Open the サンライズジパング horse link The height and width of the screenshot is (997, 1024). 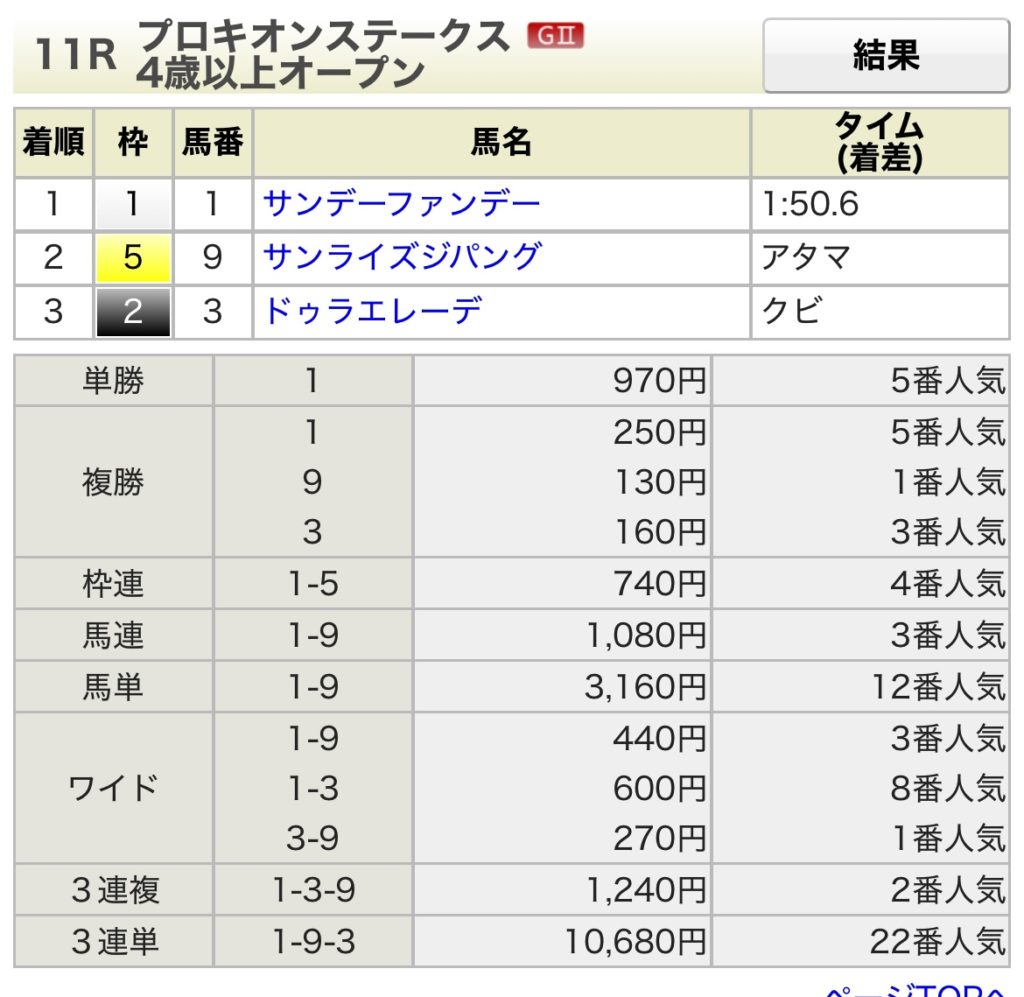[401, 257]
